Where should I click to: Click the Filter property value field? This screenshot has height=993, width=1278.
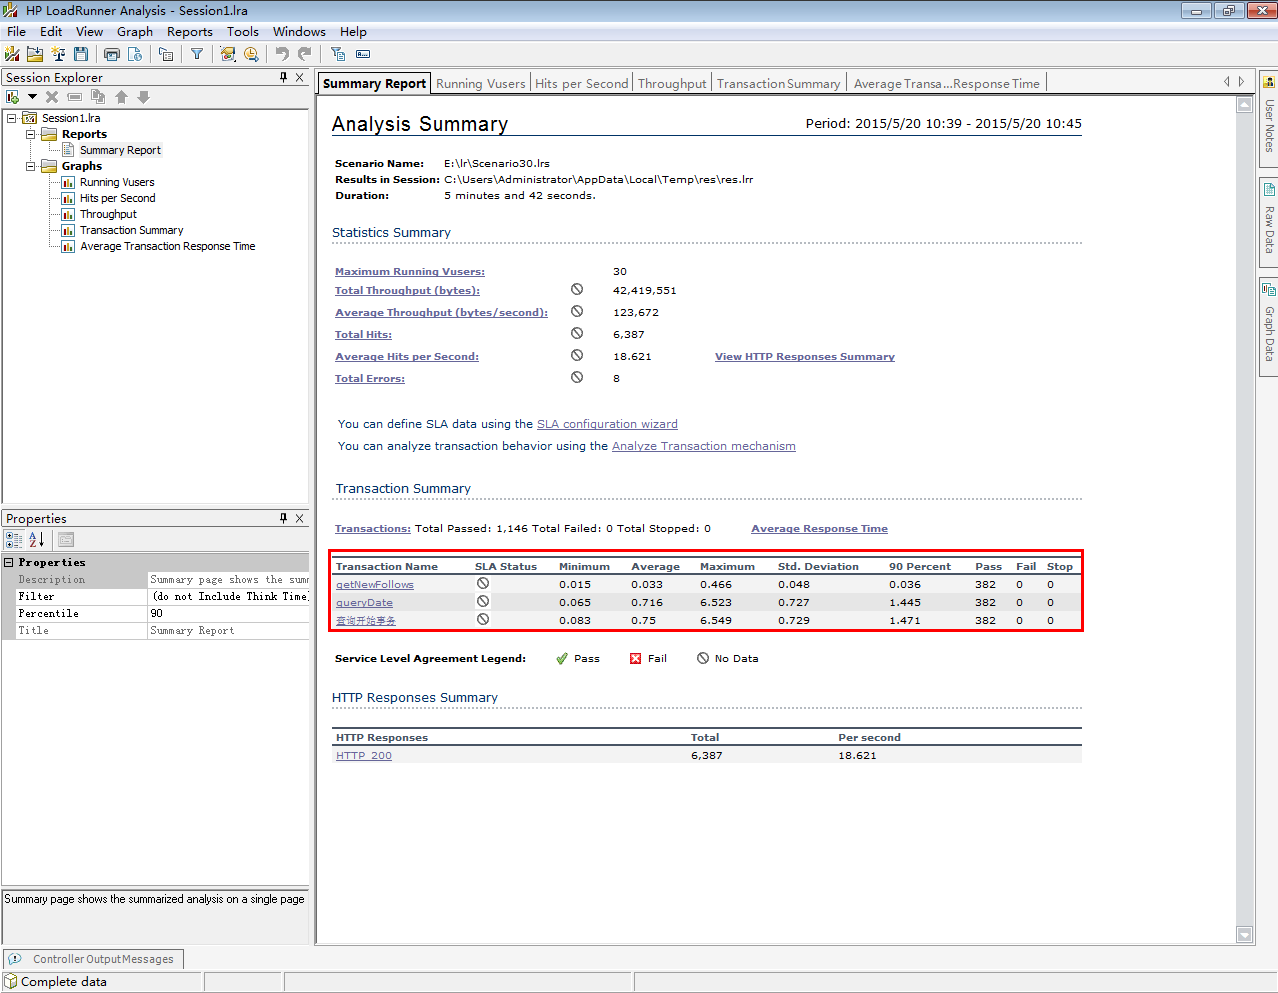pyautogui.click(x=228, y=597)
